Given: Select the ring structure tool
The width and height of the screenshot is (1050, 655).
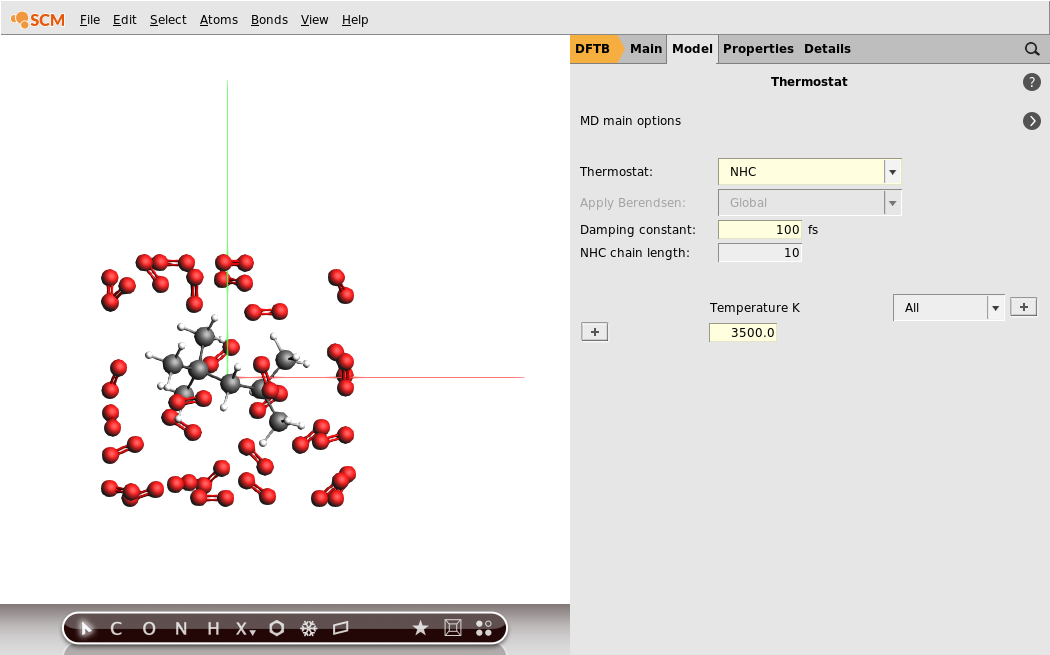Looking at the screenshot, I should [277, 628].
